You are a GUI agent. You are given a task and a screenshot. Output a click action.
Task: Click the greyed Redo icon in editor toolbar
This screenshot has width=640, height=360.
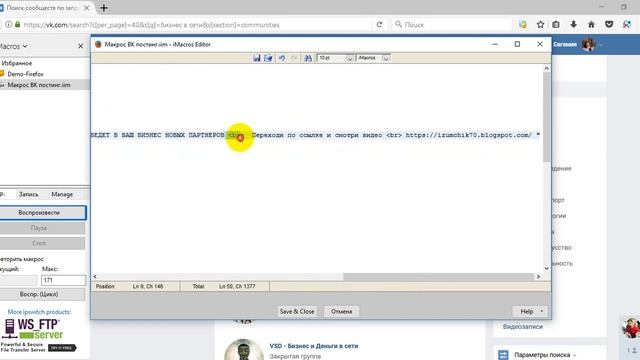294,58
